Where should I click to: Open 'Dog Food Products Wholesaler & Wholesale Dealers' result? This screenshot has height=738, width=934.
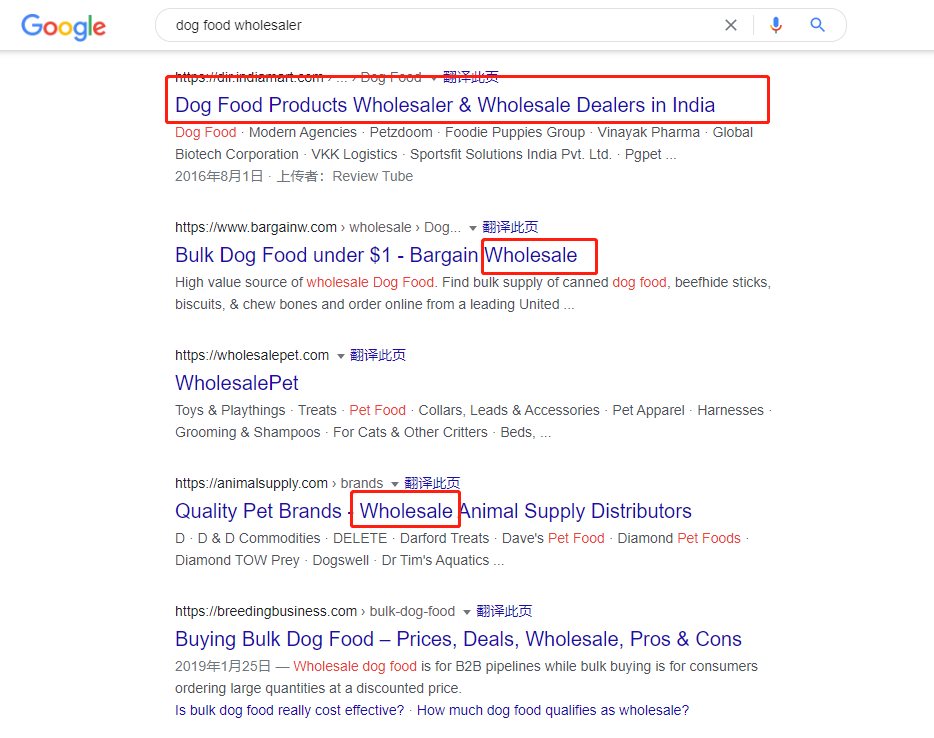click(445, 105)
